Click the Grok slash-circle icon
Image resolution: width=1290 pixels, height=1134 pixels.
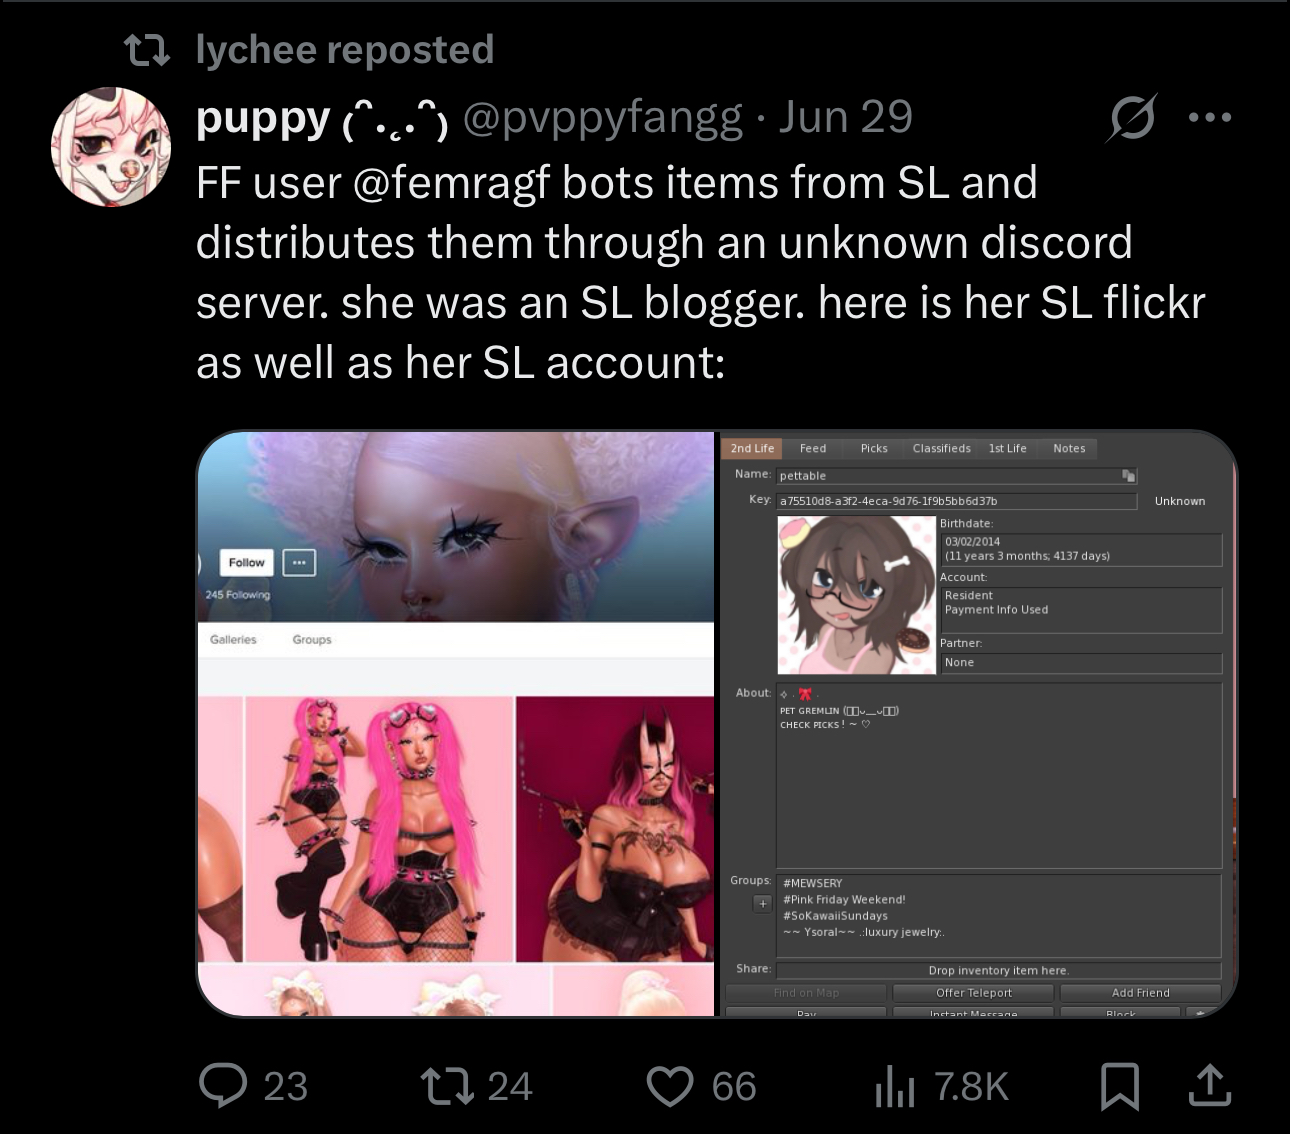(x=1132, y=118)
